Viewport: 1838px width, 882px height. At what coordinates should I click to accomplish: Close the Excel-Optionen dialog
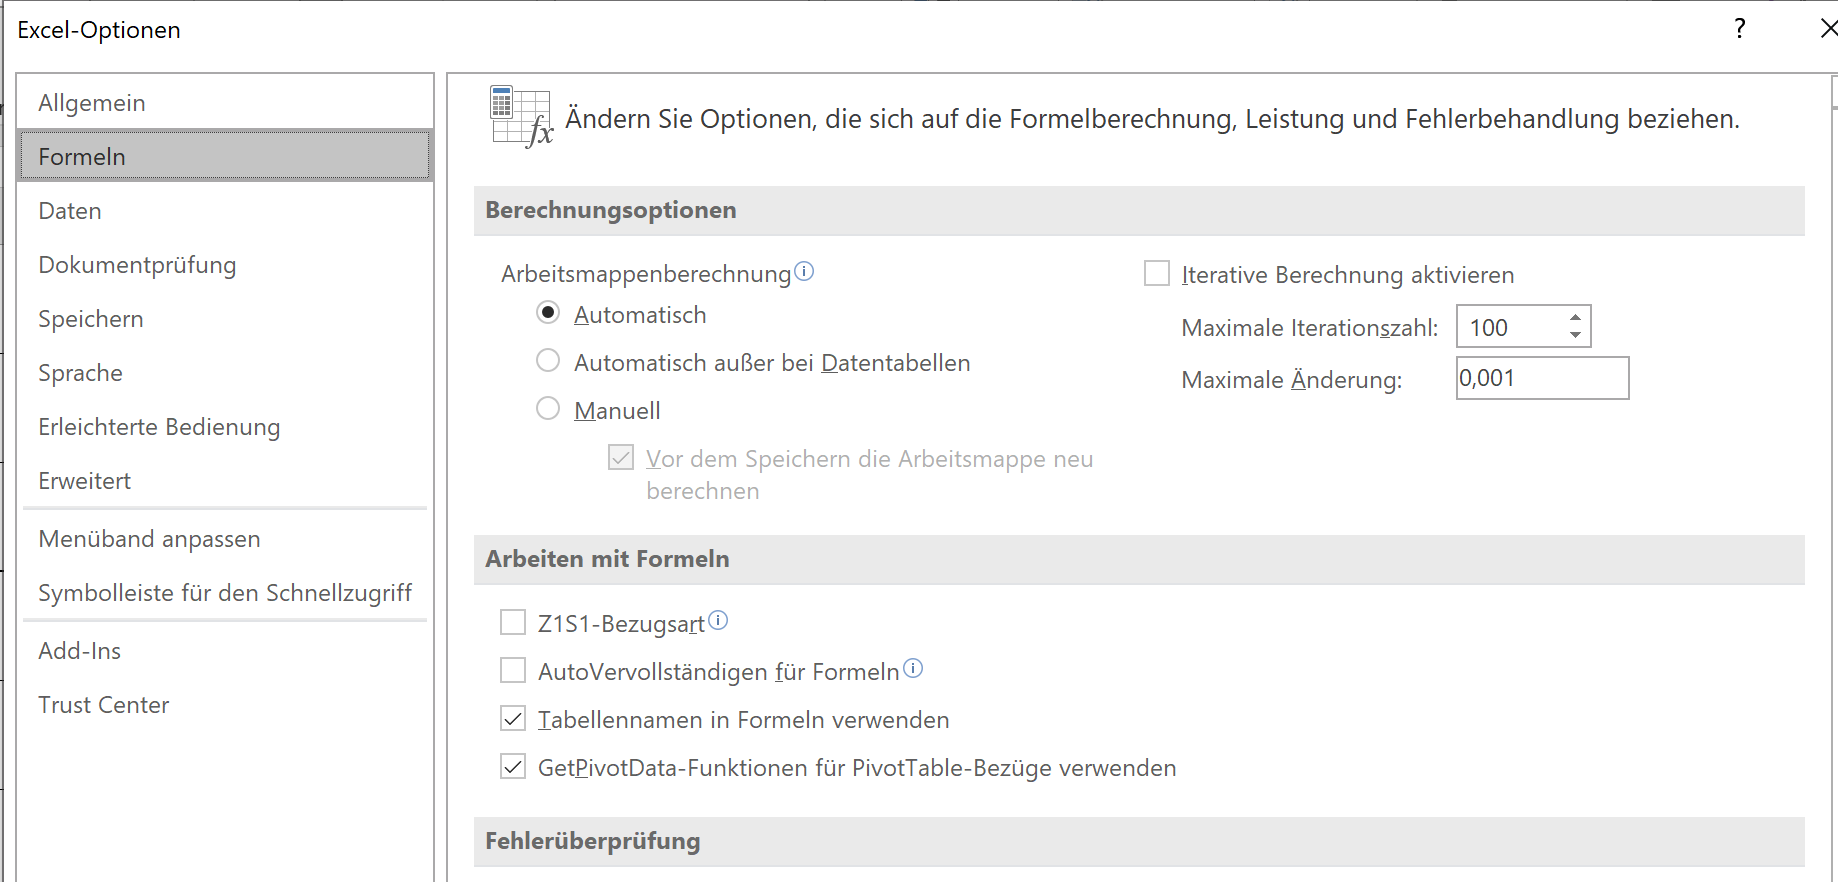(1828, 28)
